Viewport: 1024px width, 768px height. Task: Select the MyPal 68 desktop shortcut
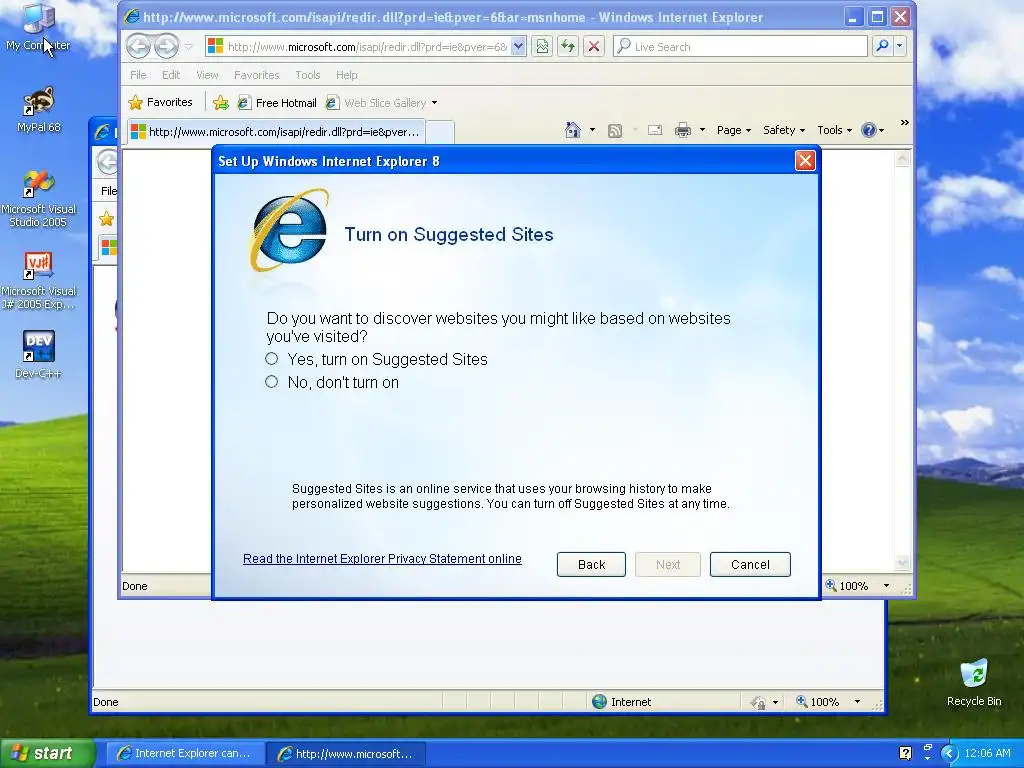point(38,109)
